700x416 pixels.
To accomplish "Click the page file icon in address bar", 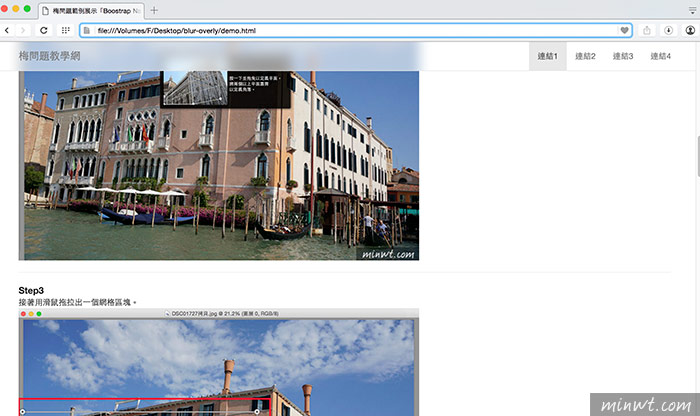I will (87, 30).
